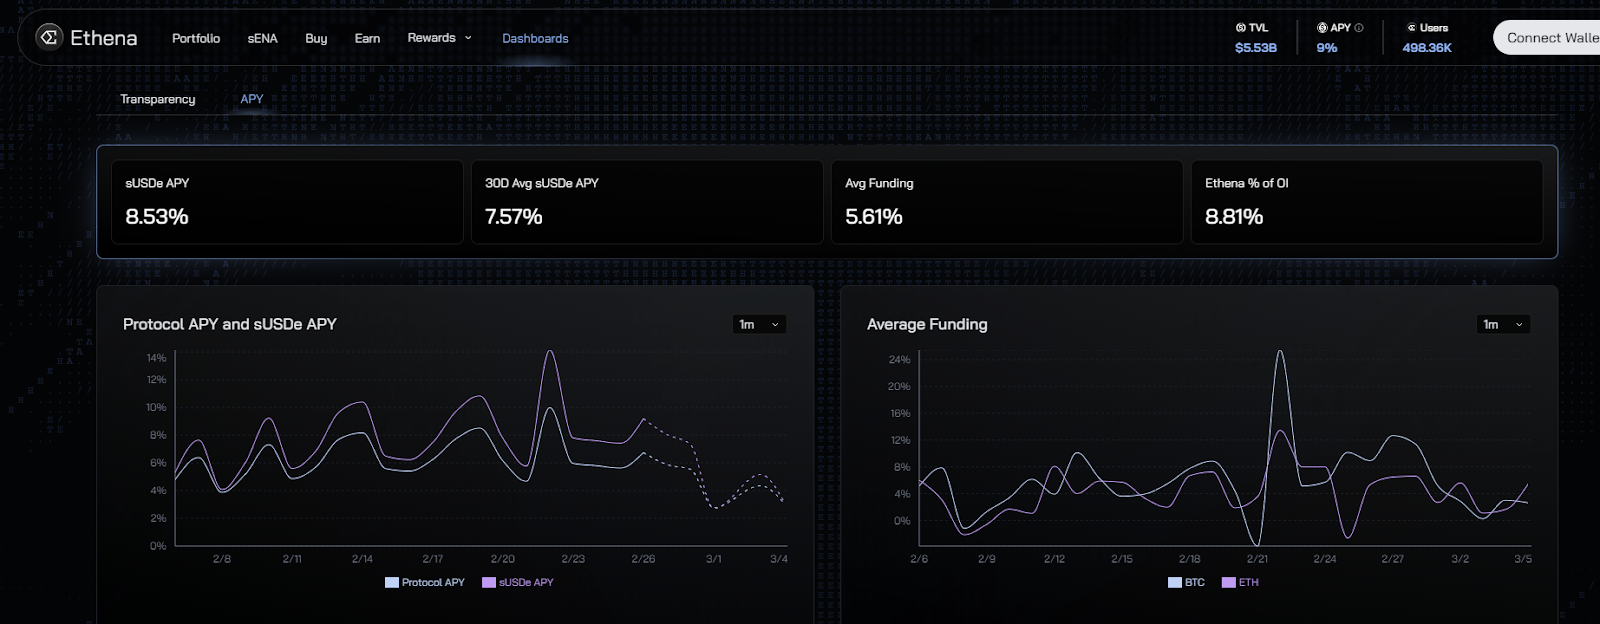Click the sUSDe APY card label
The height and width of the screenshot is (624, 1600).
[x=157, y=183]
